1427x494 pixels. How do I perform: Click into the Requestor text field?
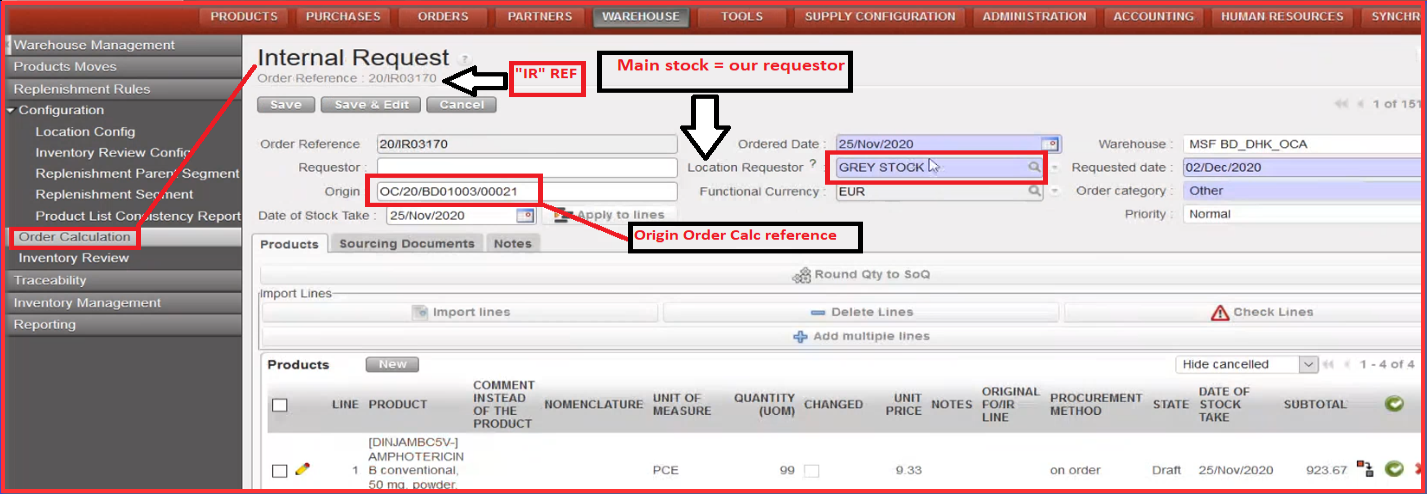point(527,168)
